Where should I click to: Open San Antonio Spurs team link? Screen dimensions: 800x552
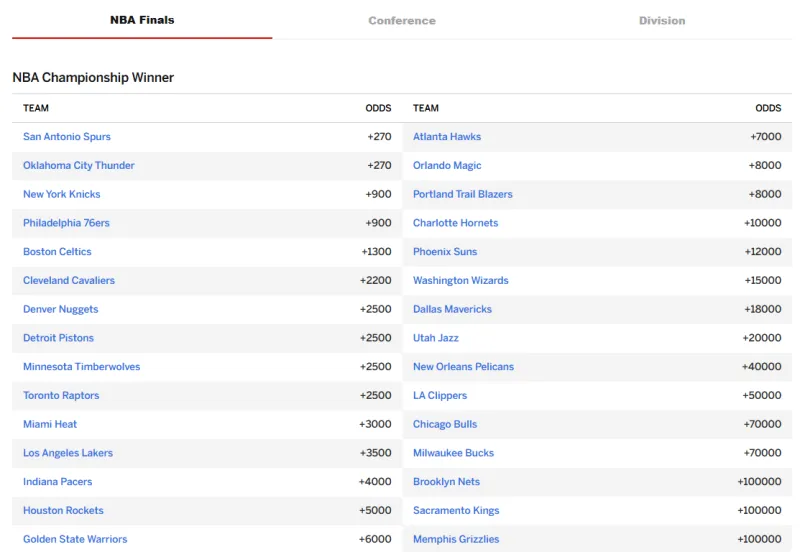(67, 137)
